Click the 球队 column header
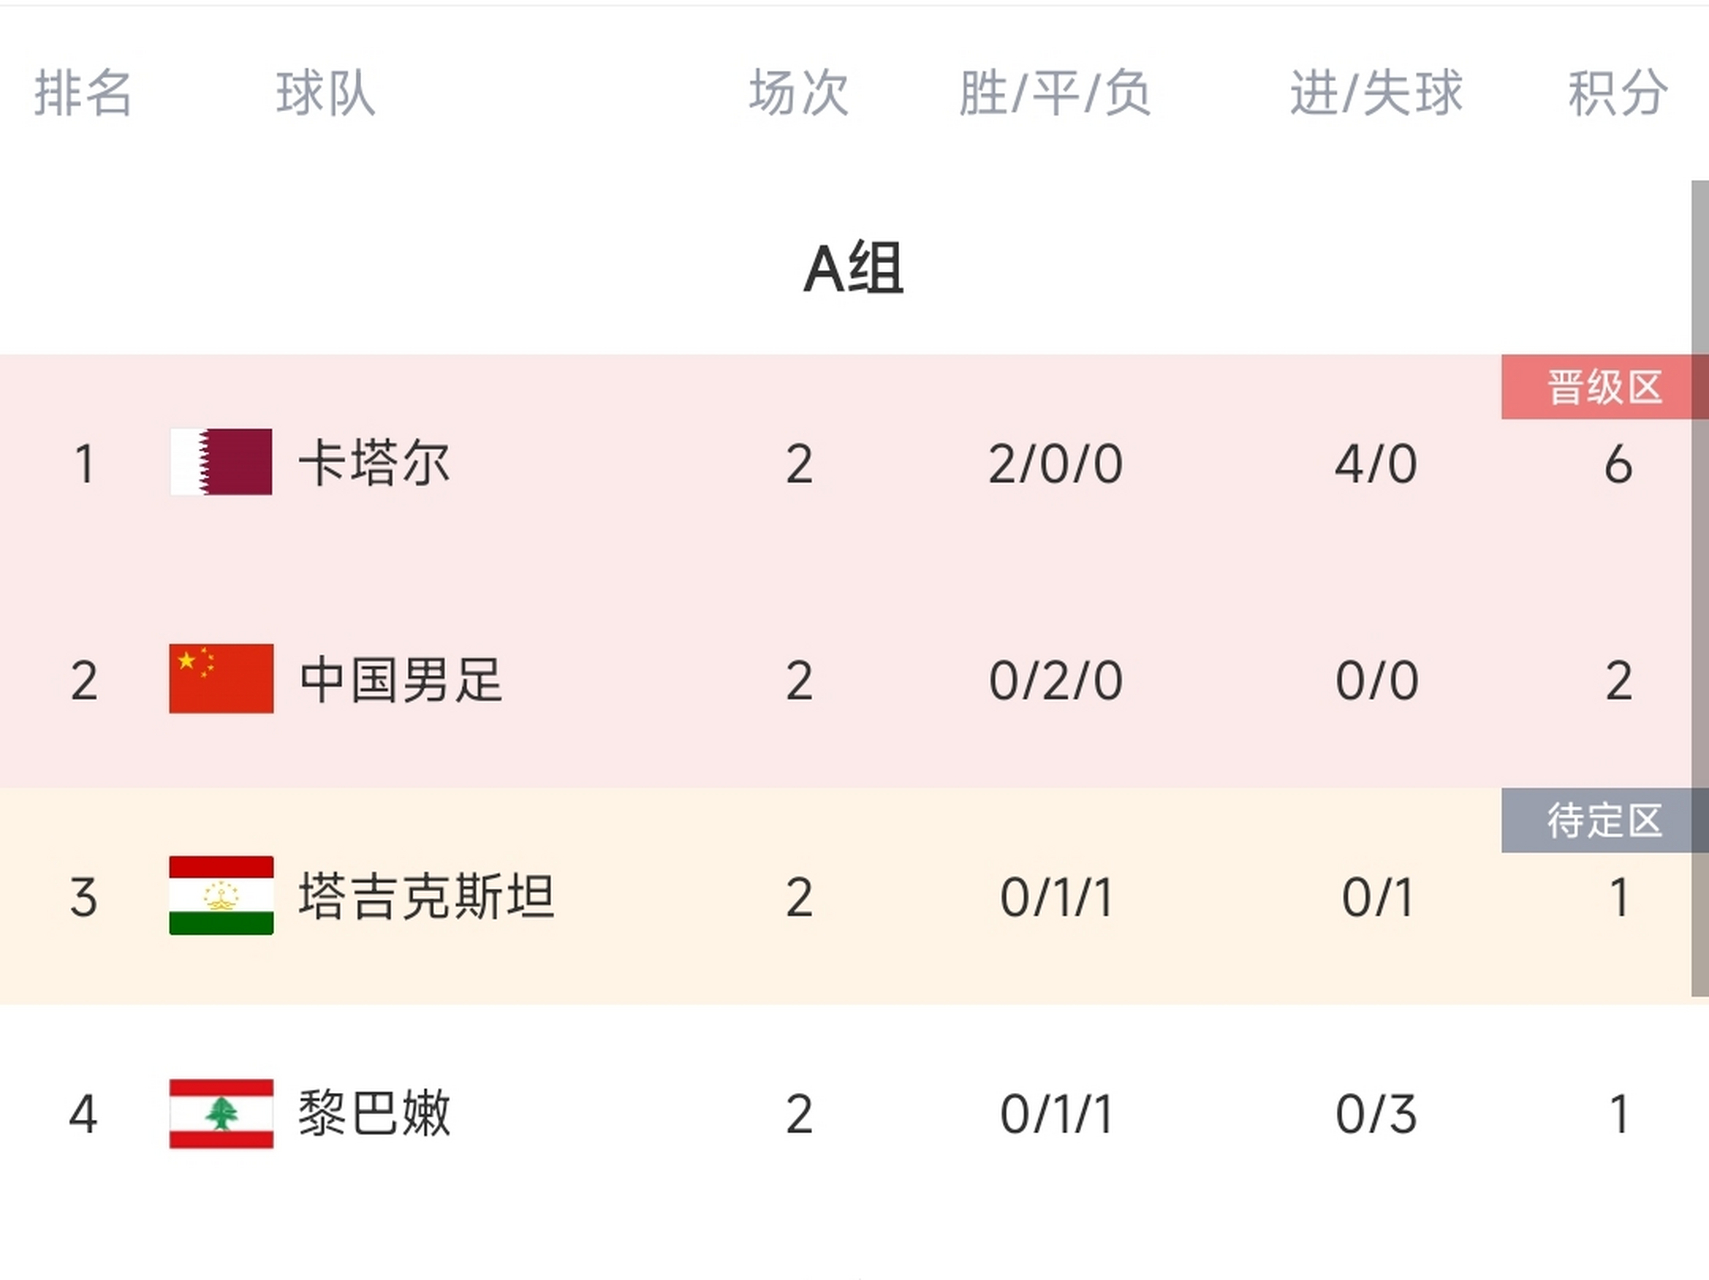1709x1280 pixels. (x=326, y=94)
